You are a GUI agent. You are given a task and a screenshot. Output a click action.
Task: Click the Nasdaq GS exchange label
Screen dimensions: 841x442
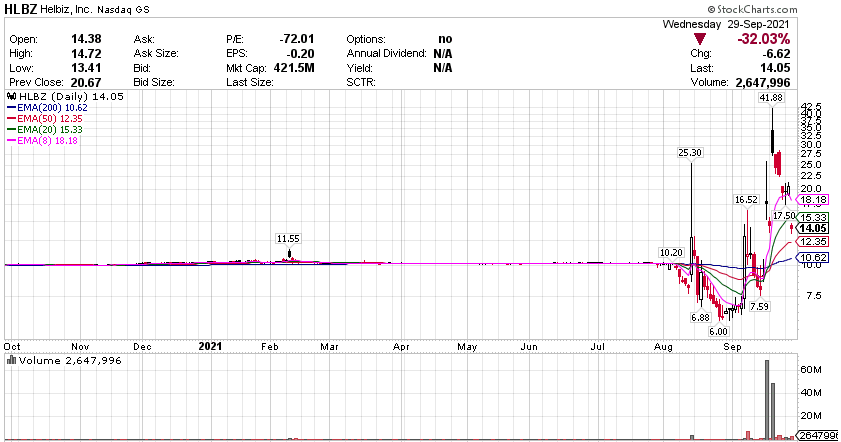click(x=123, y=10)
